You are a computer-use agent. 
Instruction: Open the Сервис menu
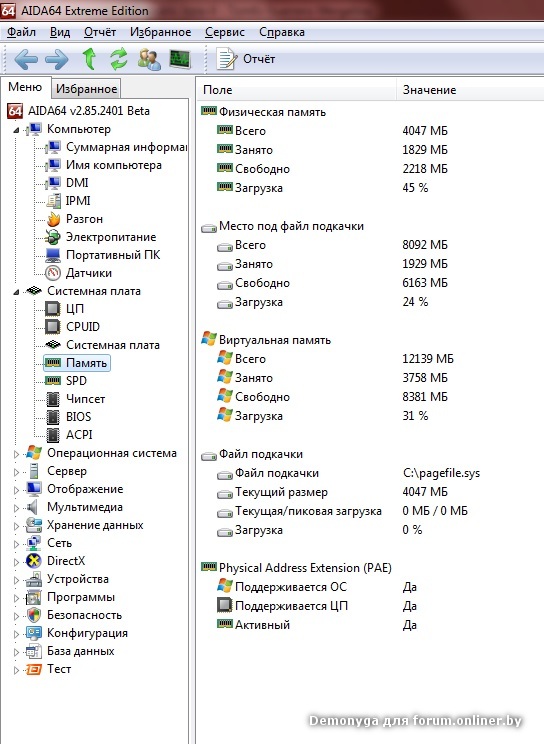[x=225, y=32]
